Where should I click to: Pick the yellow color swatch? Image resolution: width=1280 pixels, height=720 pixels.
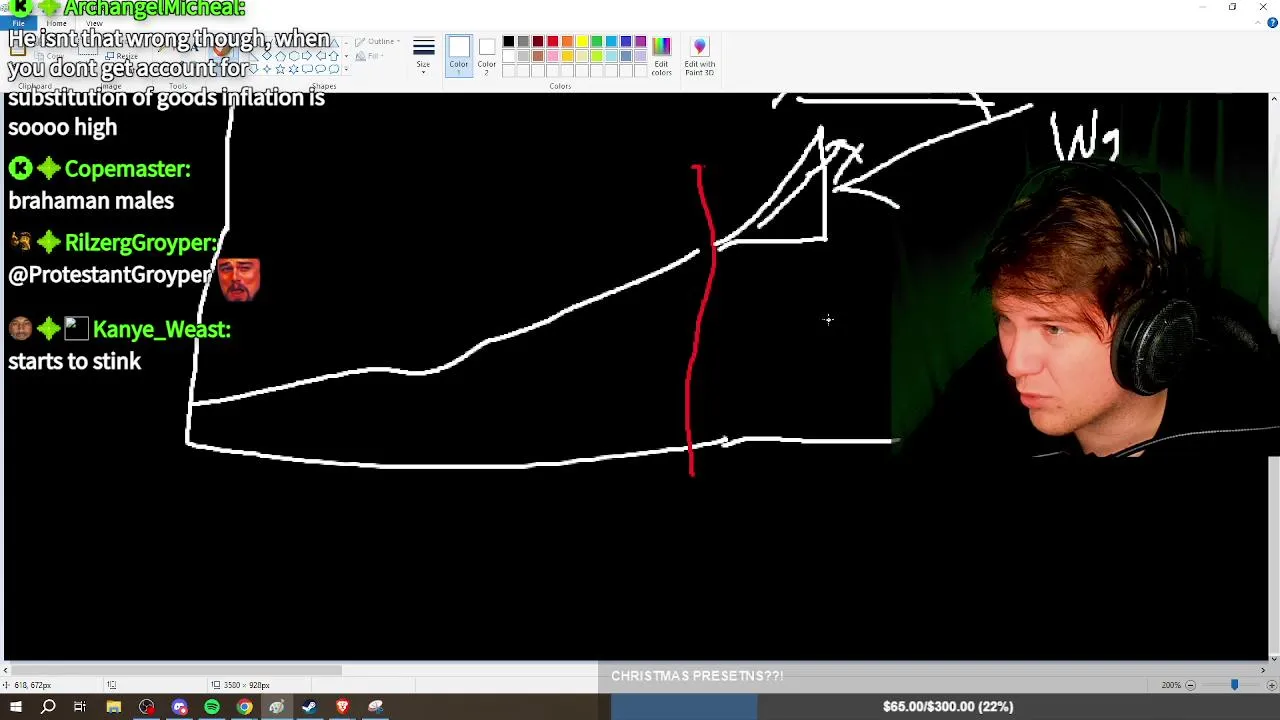click(582, 41)
